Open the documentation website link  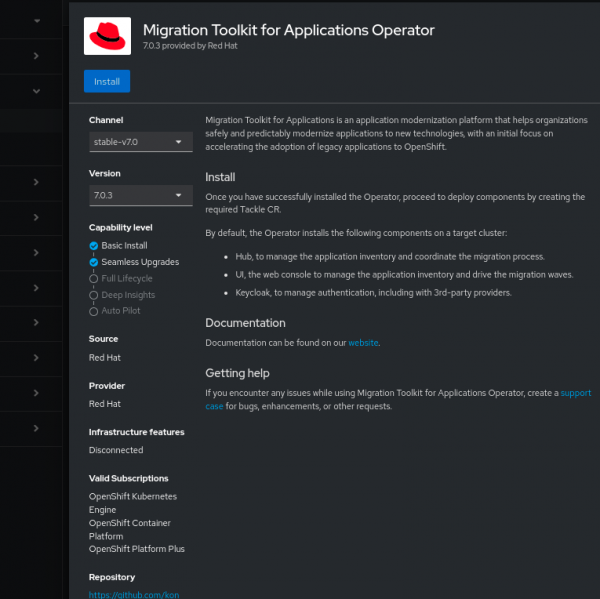coord(363,343)
